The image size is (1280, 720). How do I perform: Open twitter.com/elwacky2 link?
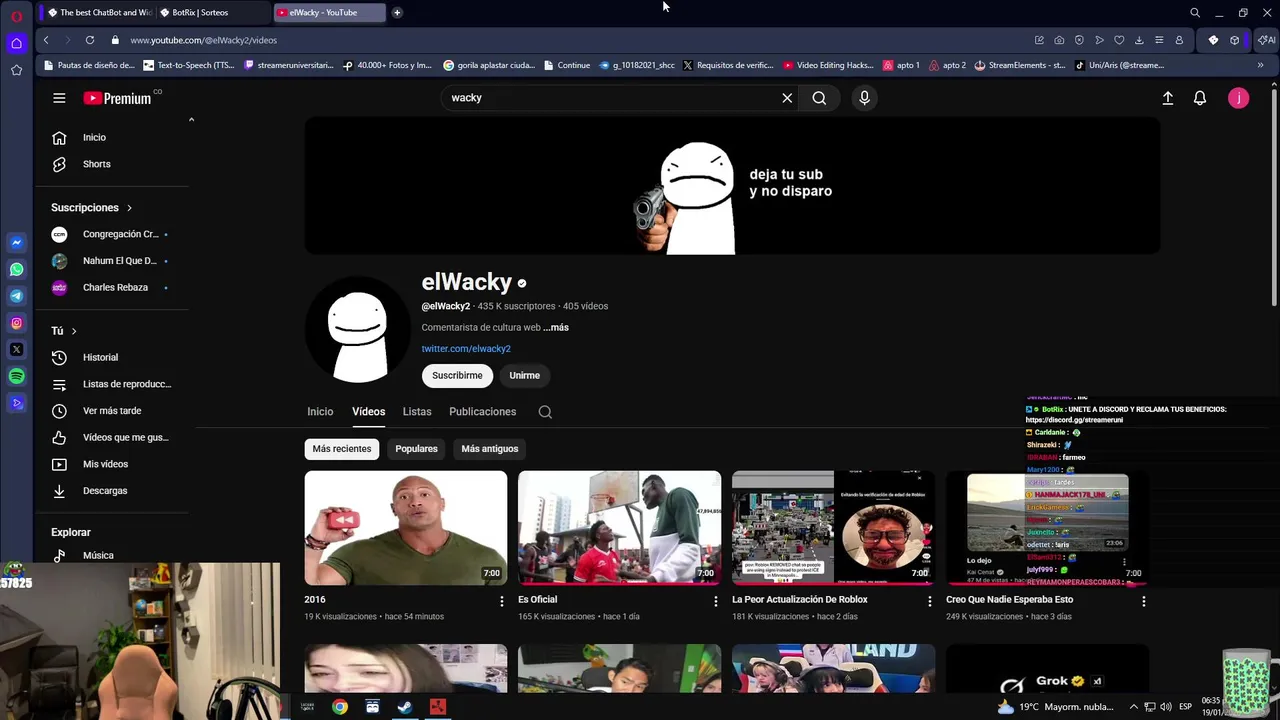466,349
